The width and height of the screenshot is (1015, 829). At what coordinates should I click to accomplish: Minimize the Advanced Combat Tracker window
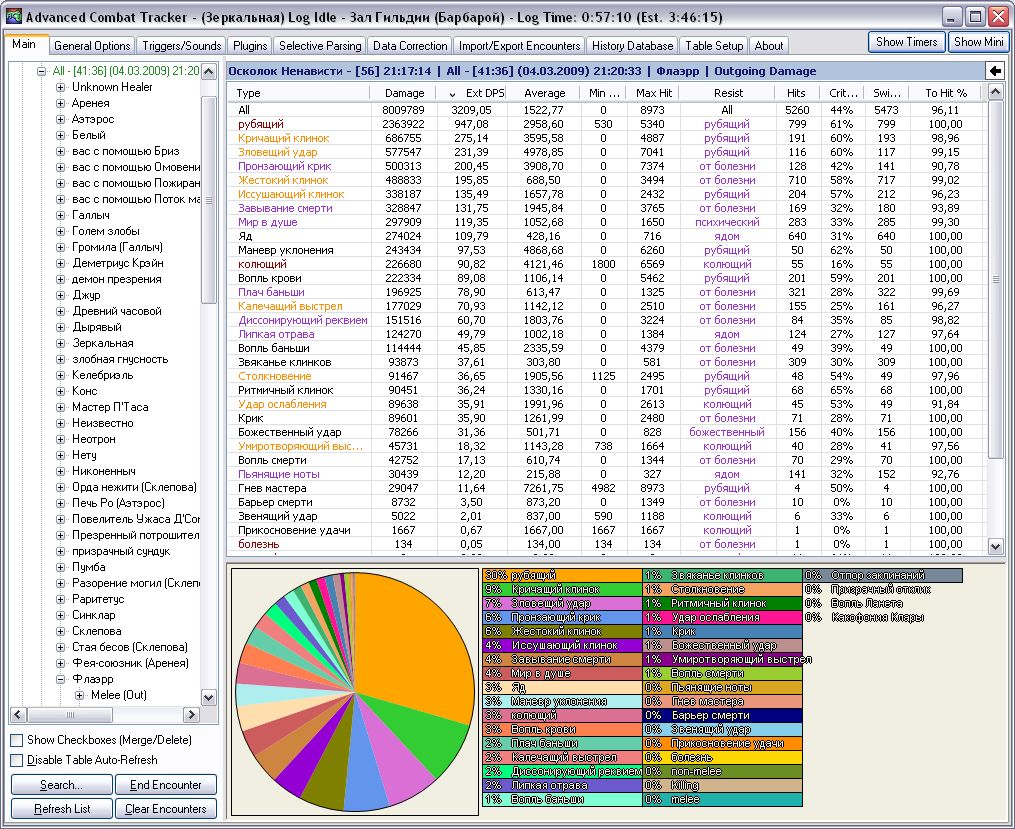coord(951,17)
